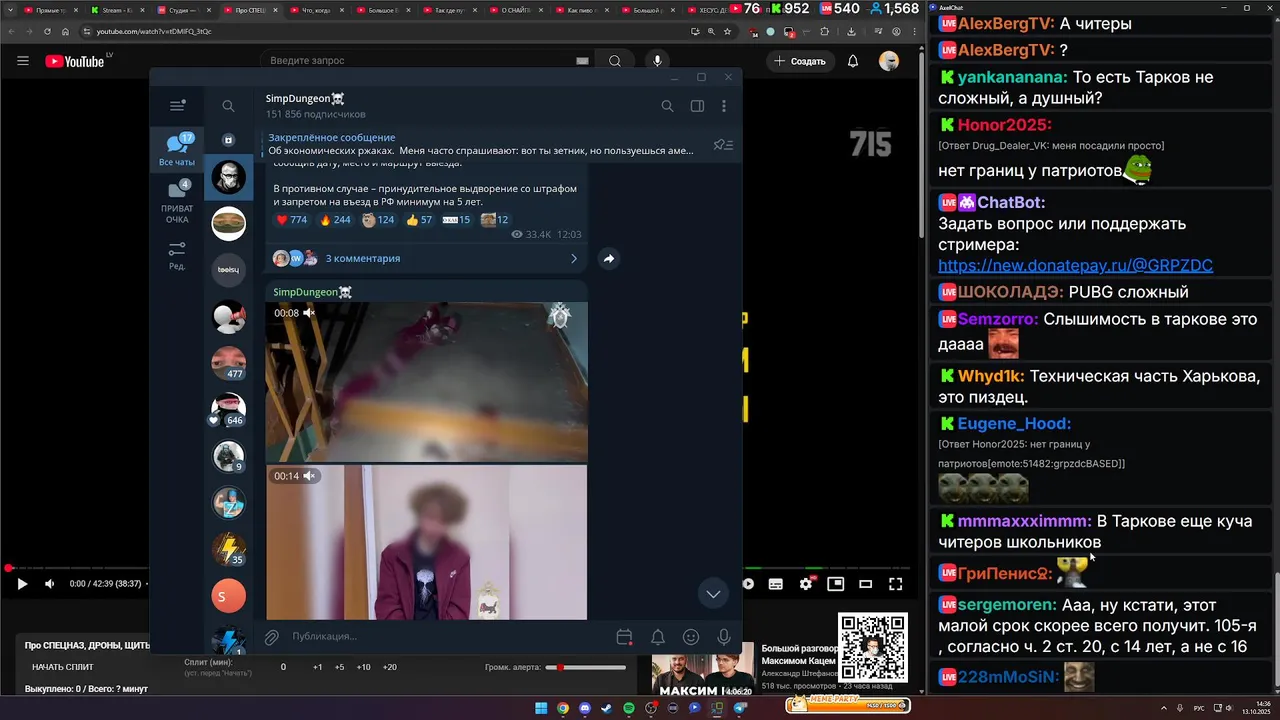Open chat with orange S avatar
1280x720 pixels.
point(229,596)
